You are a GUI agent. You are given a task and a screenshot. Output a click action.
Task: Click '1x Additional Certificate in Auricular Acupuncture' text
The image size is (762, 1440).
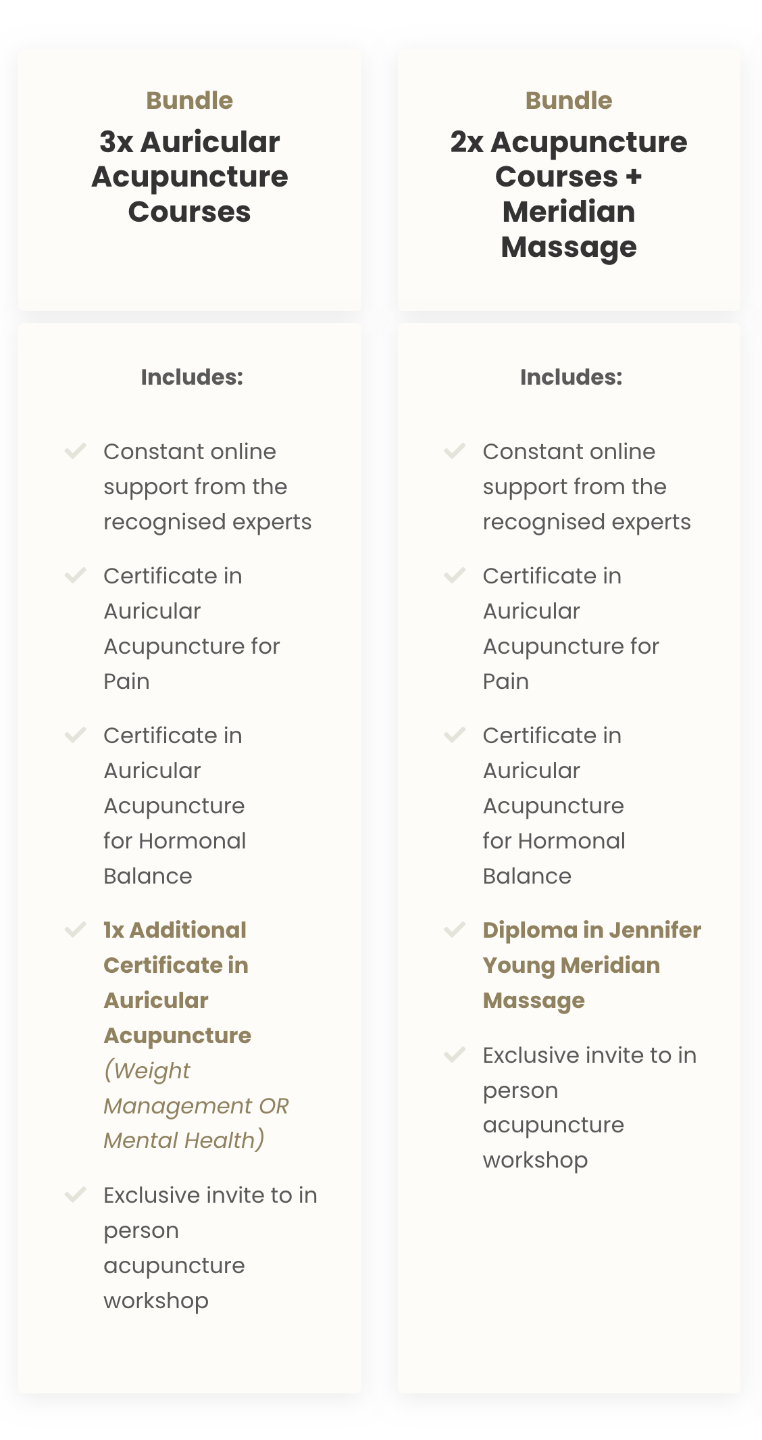(177, 982)
